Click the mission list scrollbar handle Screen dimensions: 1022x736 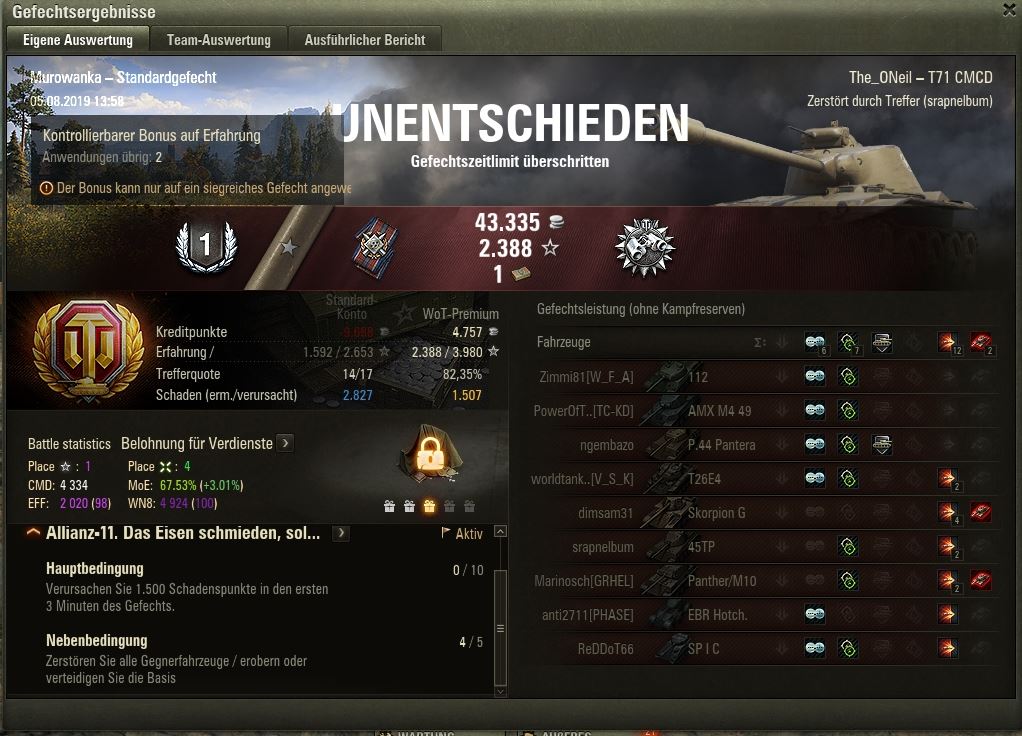[x=501, y=628]
